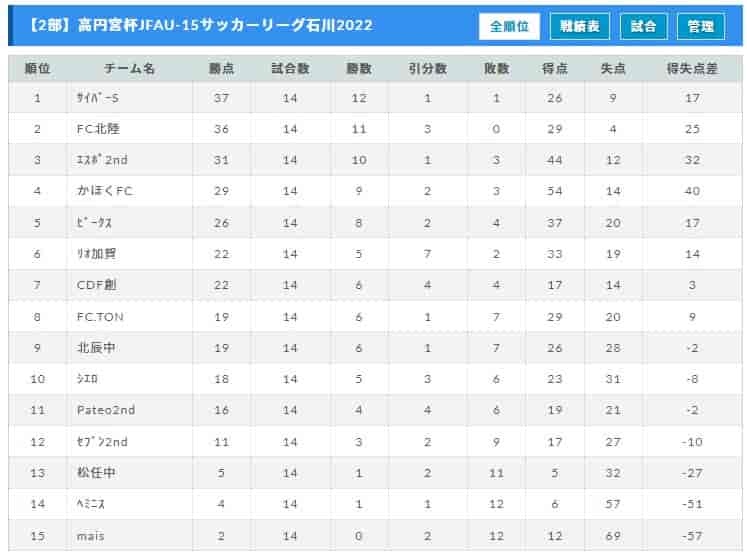Click the mais team name
This screenshot has width=747, height=554.
91,536
